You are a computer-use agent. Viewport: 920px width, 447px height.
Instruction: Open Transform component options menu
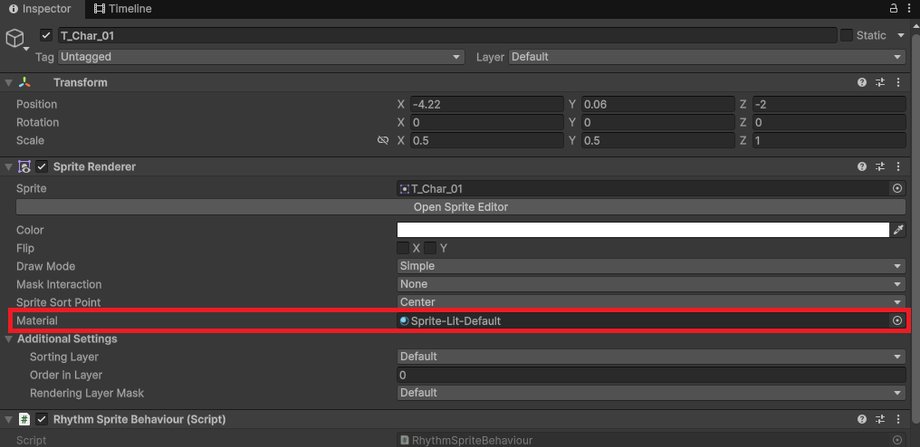pyautogui.click(x=898, y=83)
